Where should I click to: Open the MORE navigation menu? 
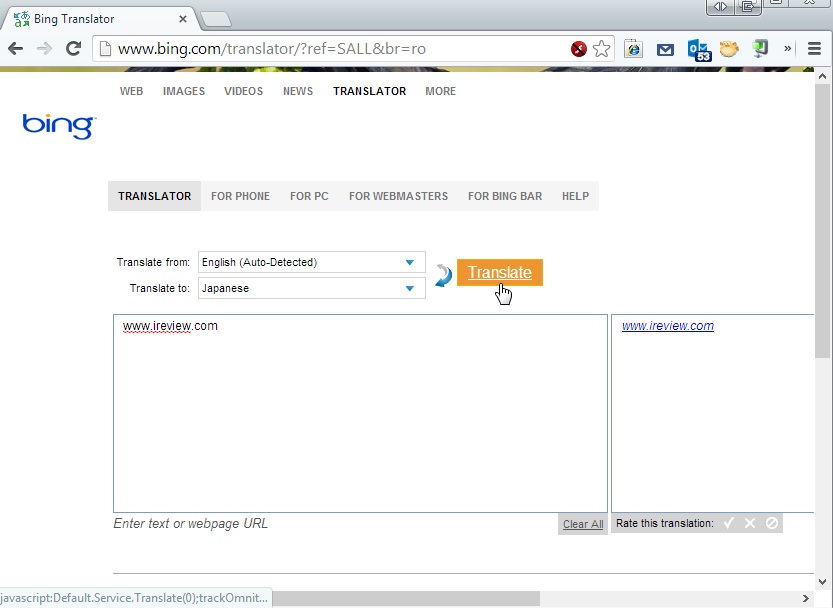point(440,91)
